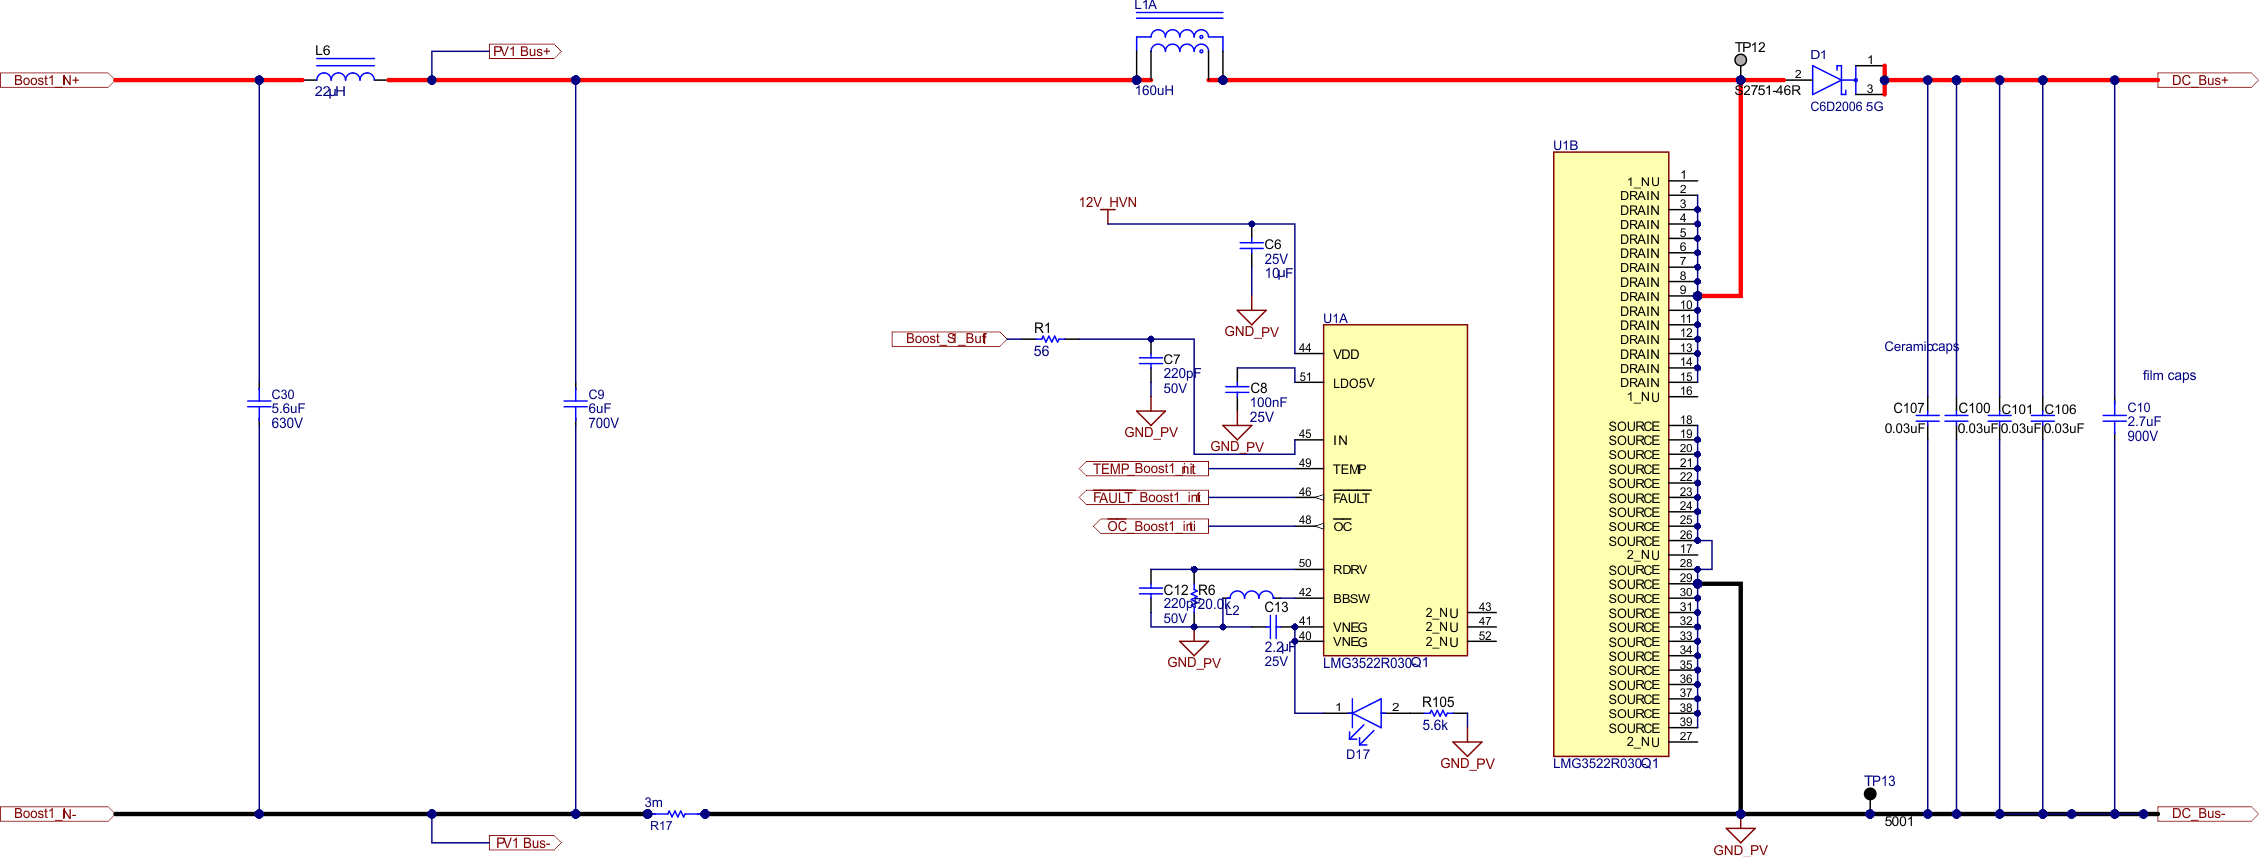Select the U1B power stage block

pos(1611,454)
